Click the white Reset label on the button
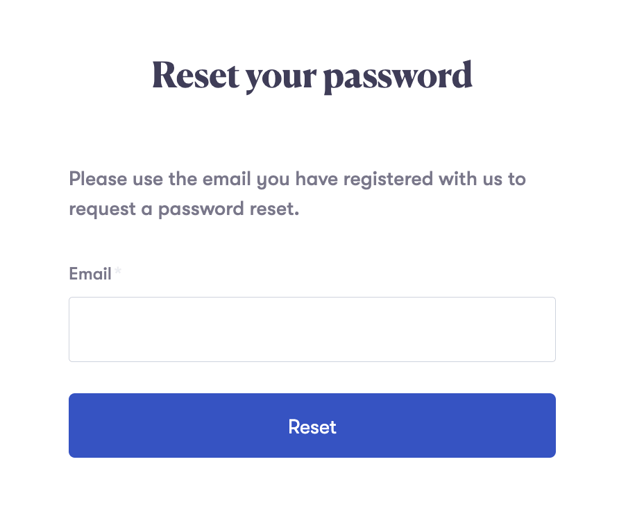Image resolution: width=644 pixels, height=516 pixels. [312, 427]
